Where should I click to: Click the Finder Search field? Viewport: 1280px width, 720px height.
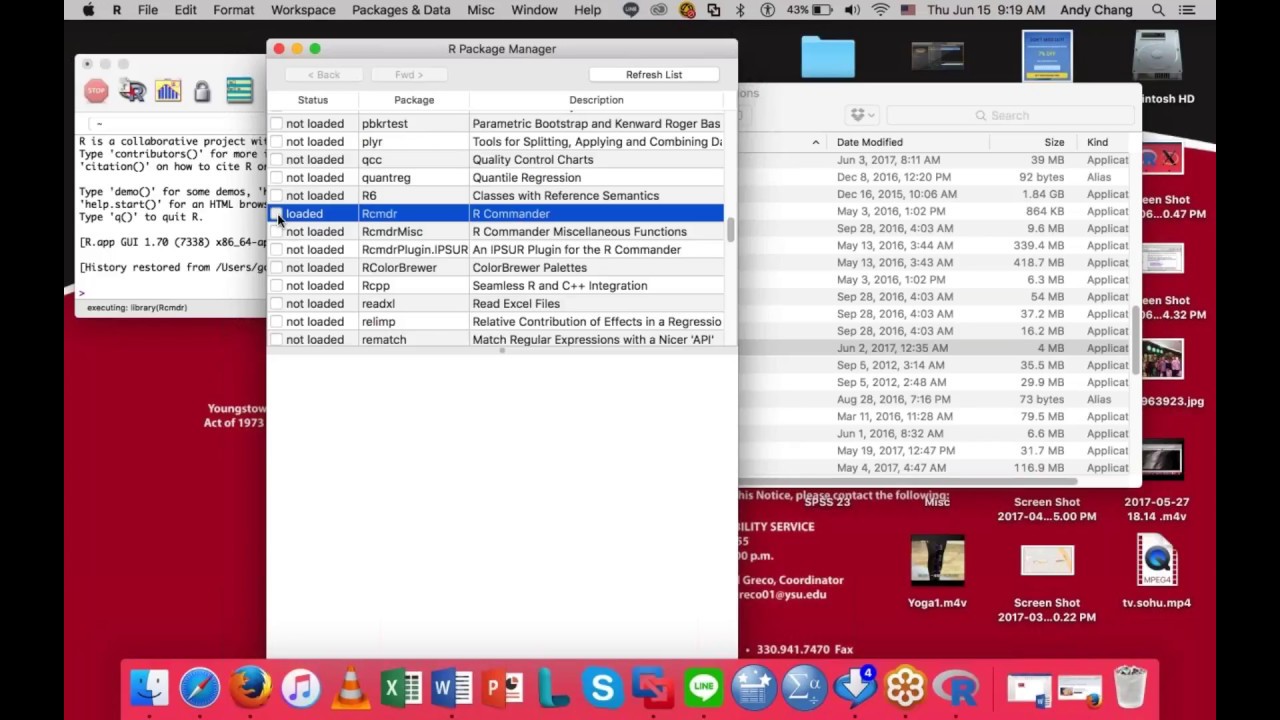(1008, 115)
